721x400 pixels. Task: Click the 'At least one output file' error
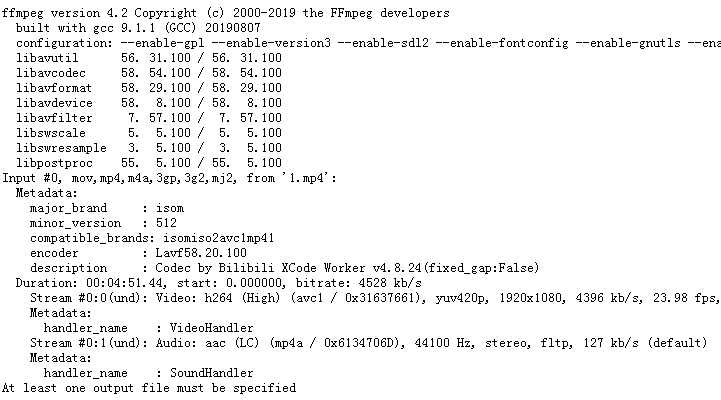pyautogui.click(x=149, y=387)
